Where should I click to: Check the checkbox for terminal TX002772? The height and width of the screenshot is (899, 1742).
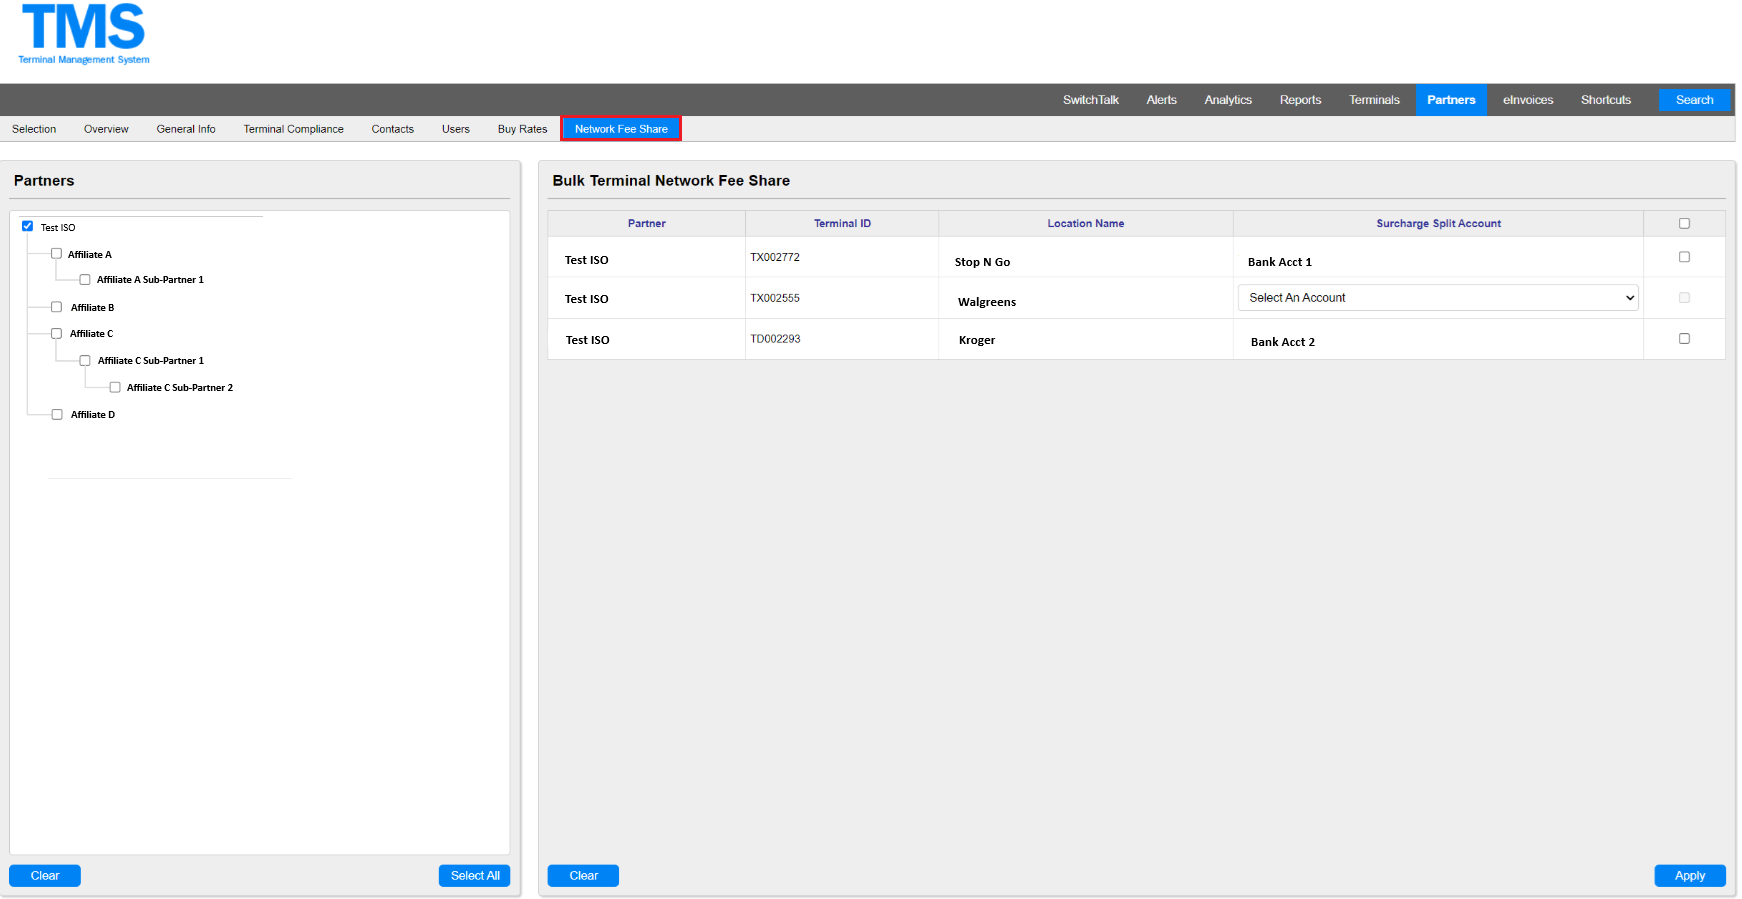(1684, 257)
